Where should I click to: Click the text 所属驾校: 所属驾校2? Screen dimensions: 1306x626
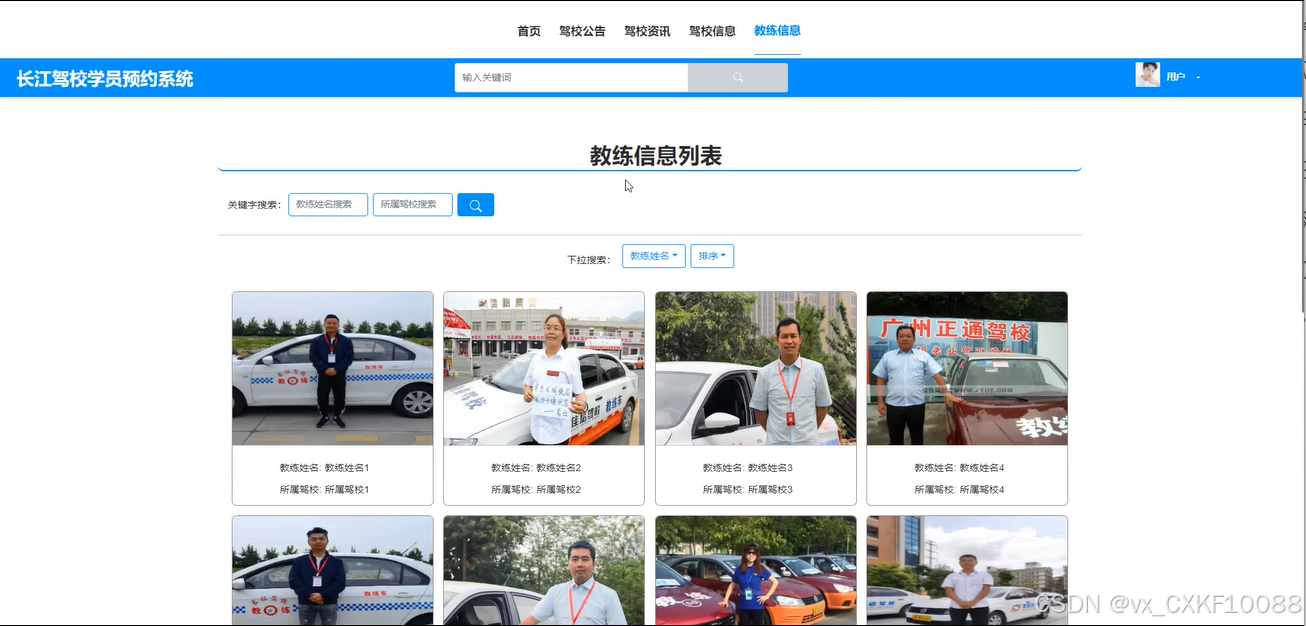536,490
